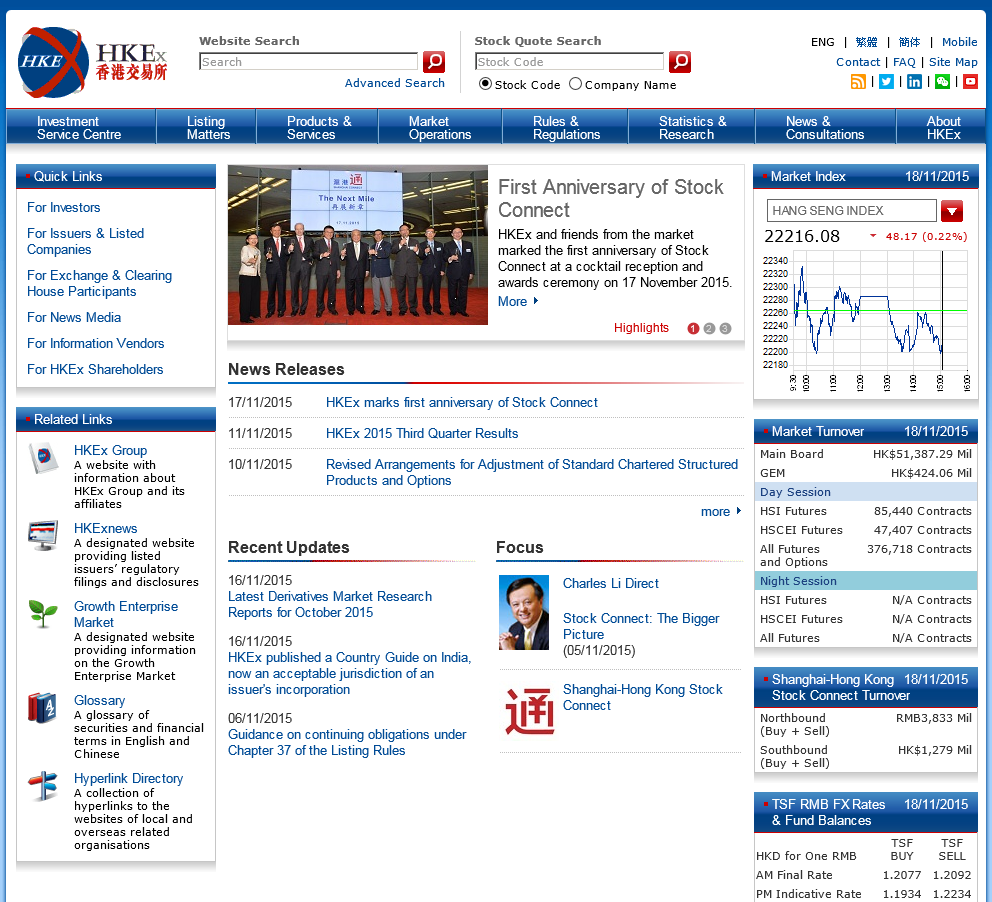Open the Listing Matters menu
Screen dimensions: 992x902
coord(206,127)
